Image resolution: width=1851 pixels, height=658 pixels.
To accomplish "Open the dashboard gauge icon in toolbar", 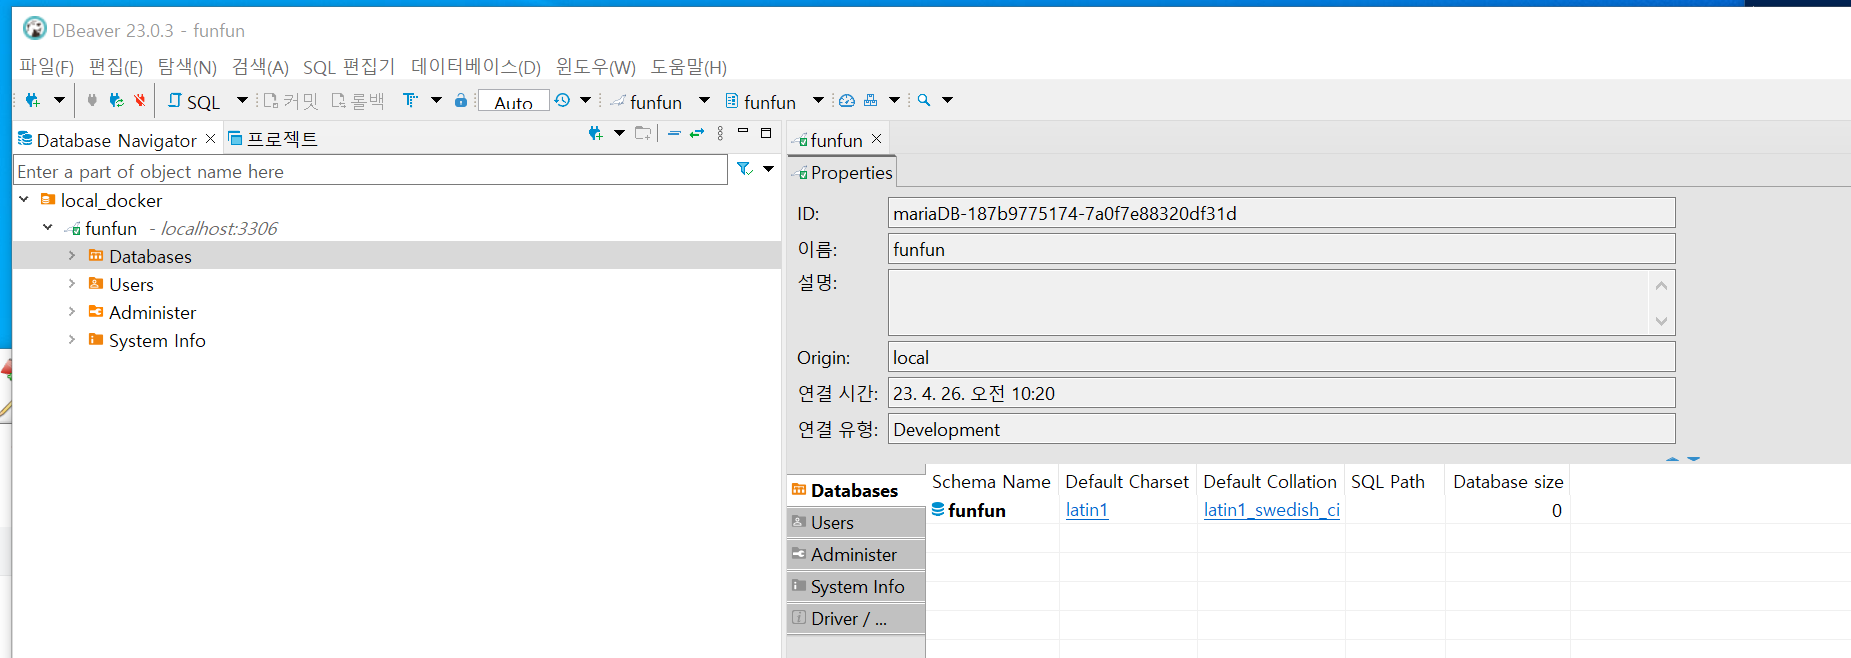I will [x=847, y=100].
